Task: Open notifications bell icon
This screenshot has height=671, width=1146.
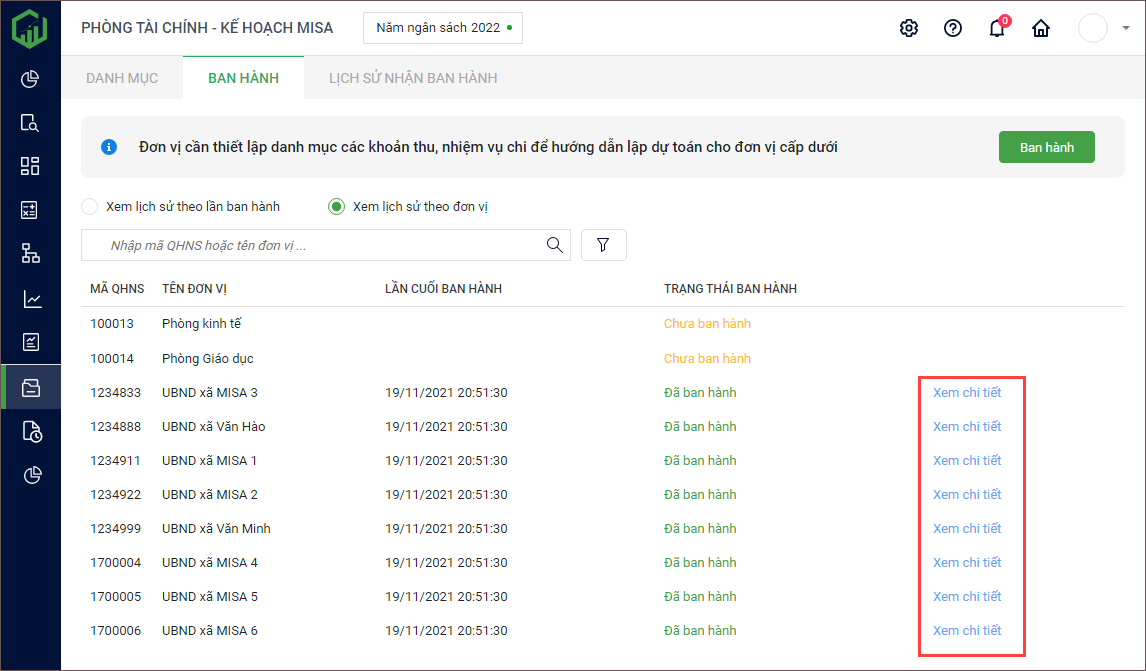Action: pyautogui.click(x=997, y=28)
